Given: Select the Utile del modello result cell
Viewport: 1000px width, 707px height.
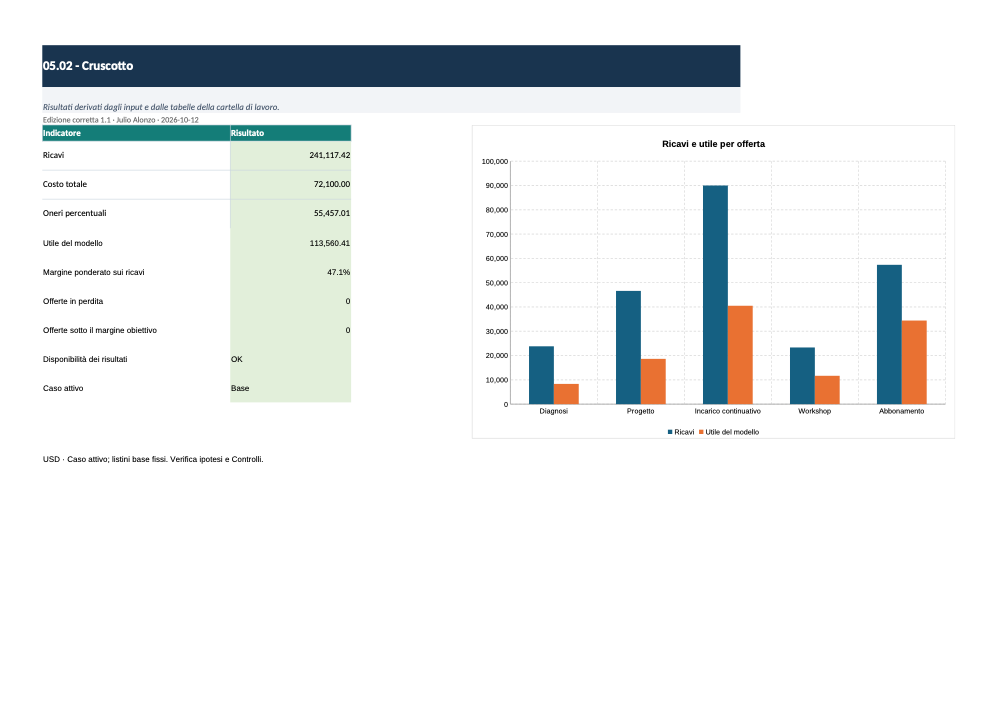Looking at the screenshot, I should 290,243.
